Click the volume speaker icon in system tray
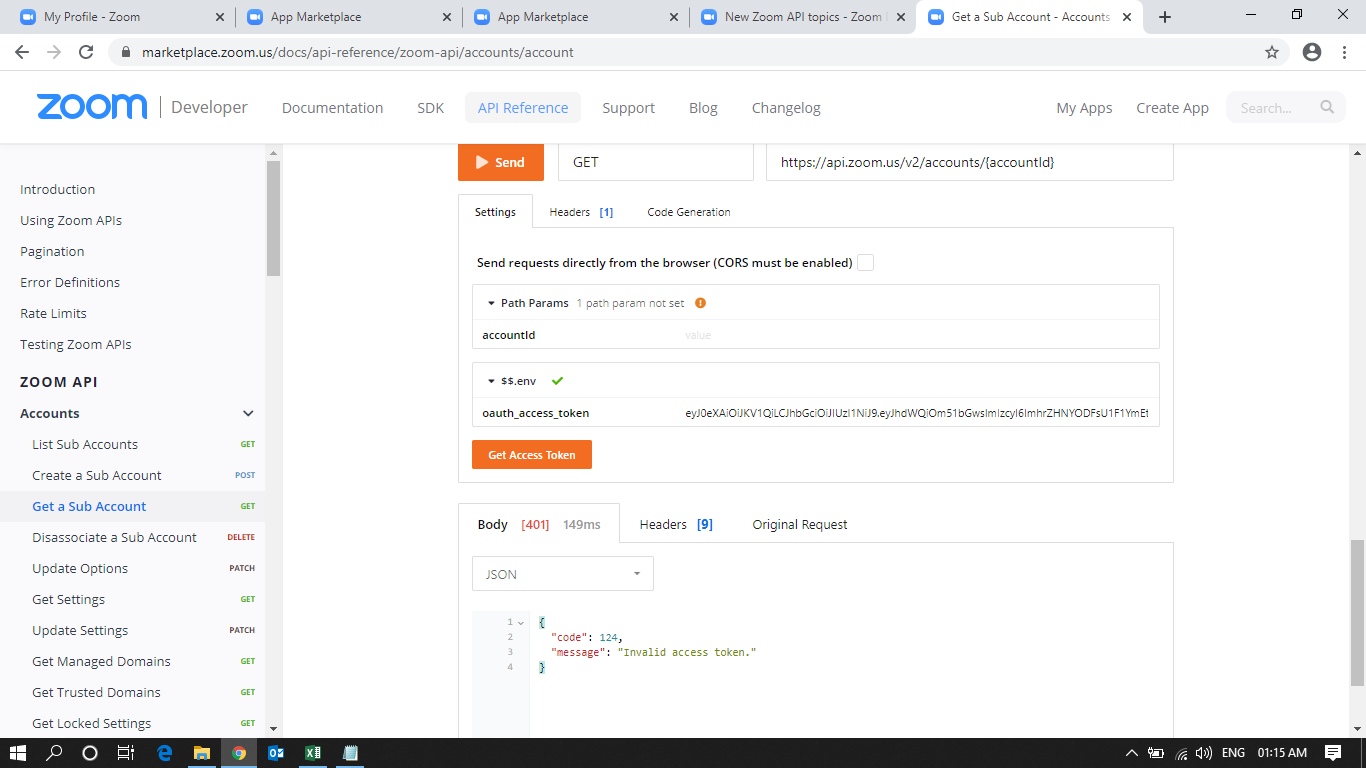The image size is (1366, 768). pos(1203,753)
